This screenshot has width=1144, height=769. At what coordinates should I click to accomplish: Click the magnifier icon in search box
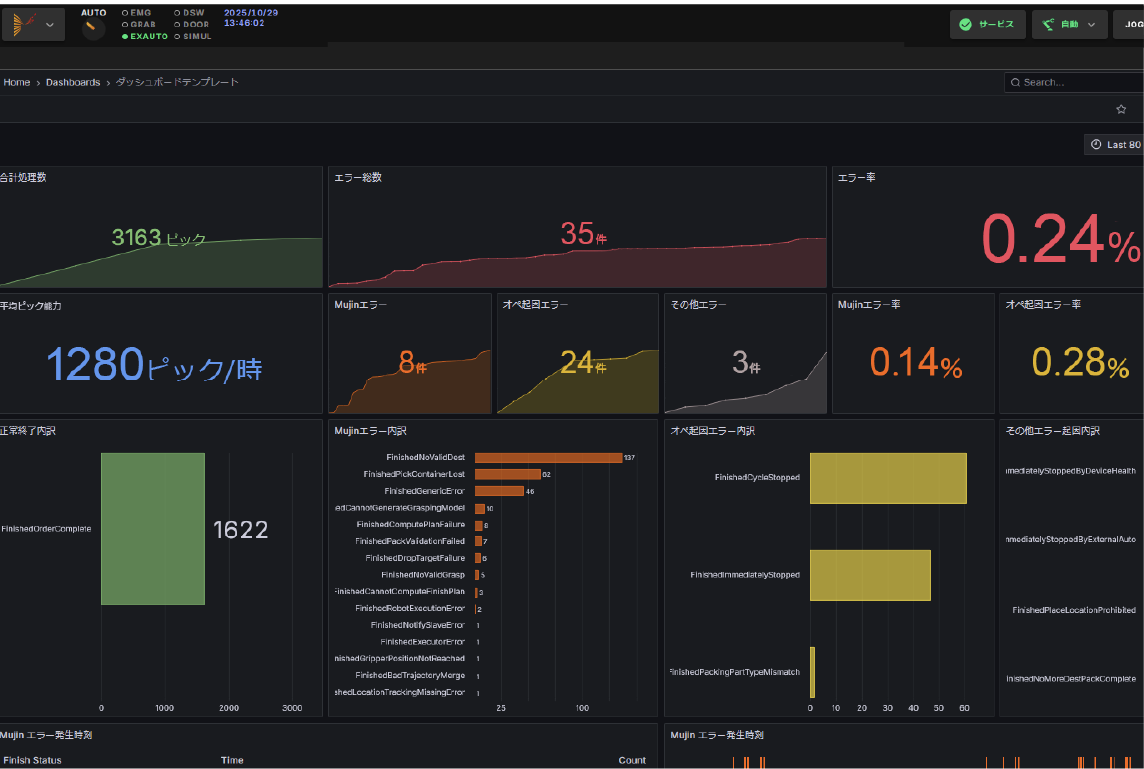tap(1016, 83)
